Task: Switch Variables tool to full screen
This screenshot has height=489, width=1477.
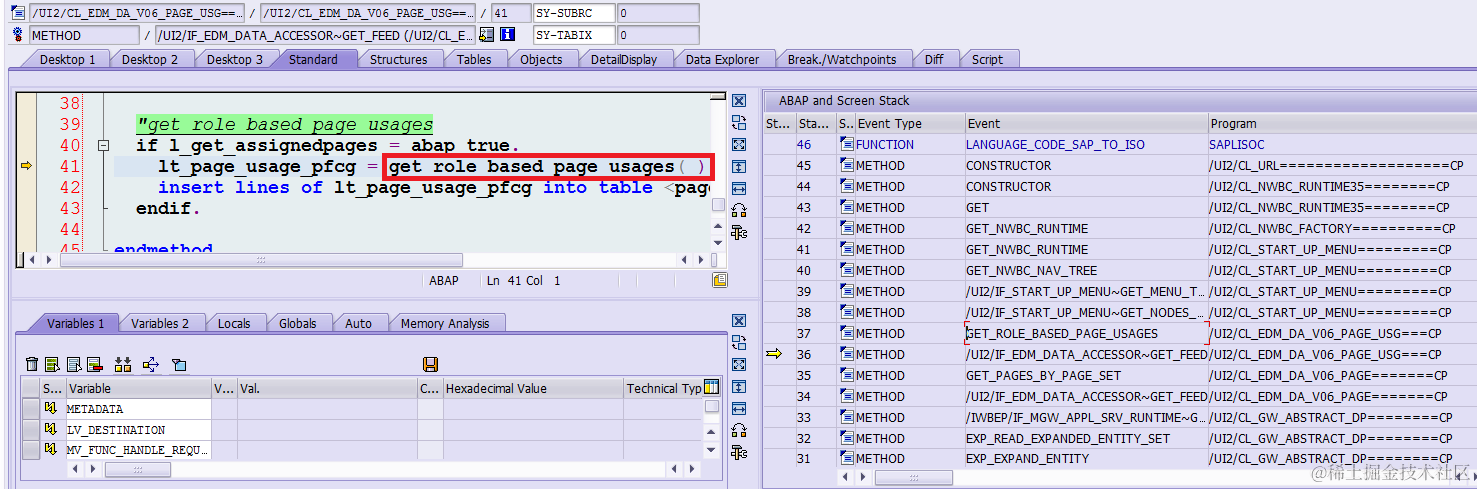Action: tap(739, 365)
